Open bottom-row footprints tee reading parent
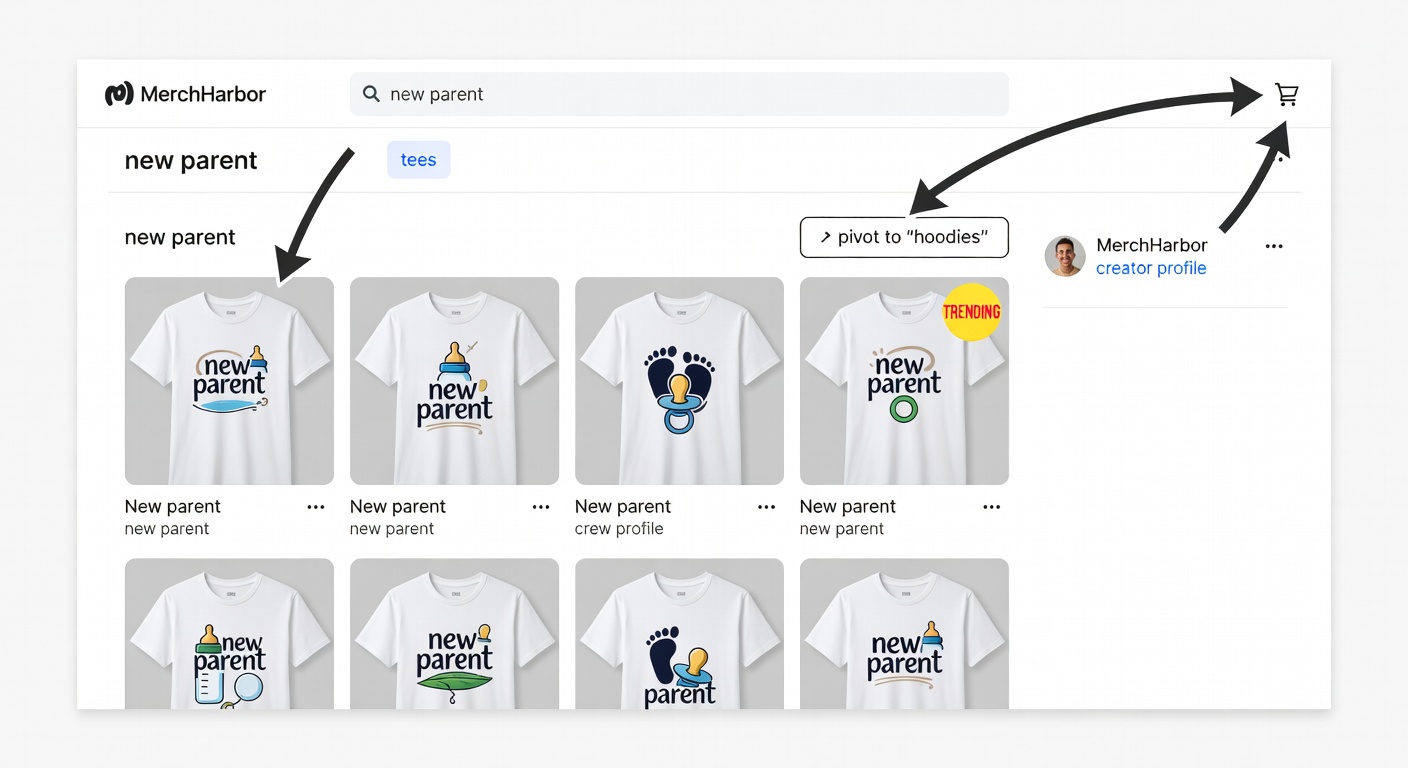The width and height of the screenshot is (1408, 768). click(679, 634)
